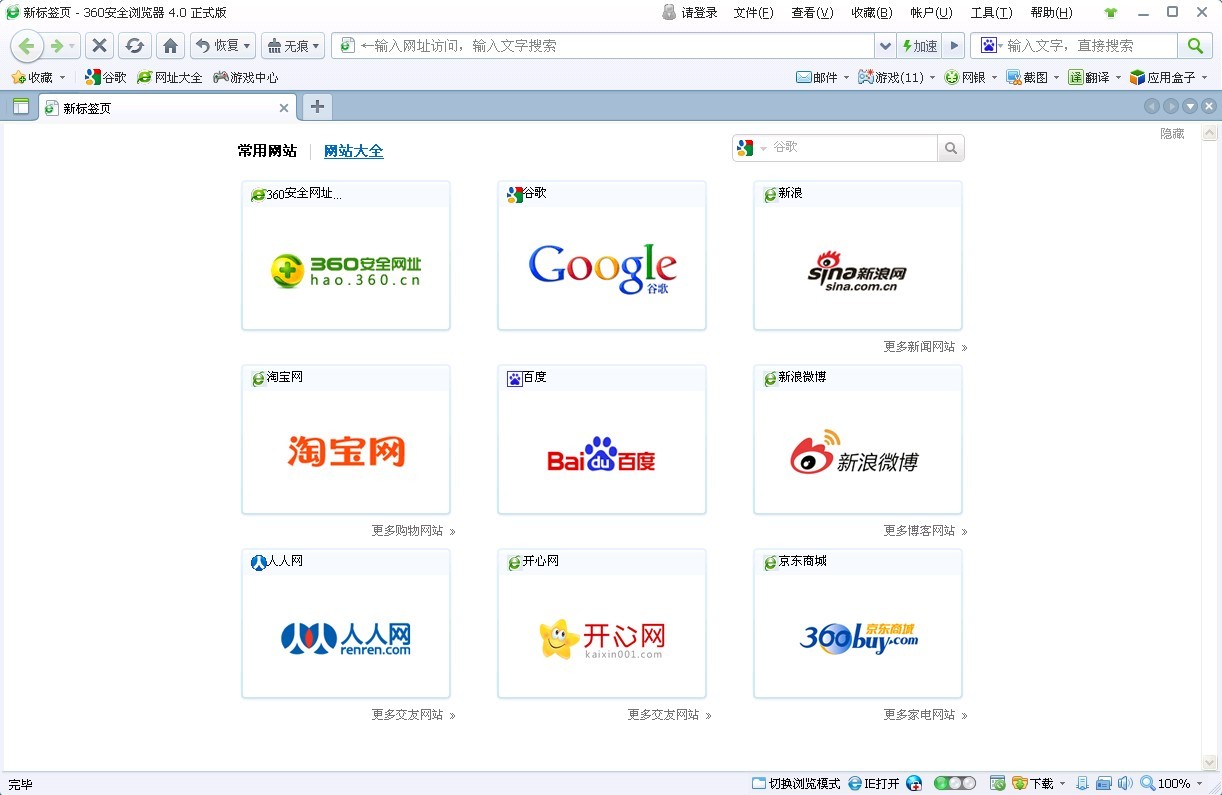Click the Refresh page icon
Image resolution: width=1222 pixels, height=795 pixels.
(x=134, y=46)
